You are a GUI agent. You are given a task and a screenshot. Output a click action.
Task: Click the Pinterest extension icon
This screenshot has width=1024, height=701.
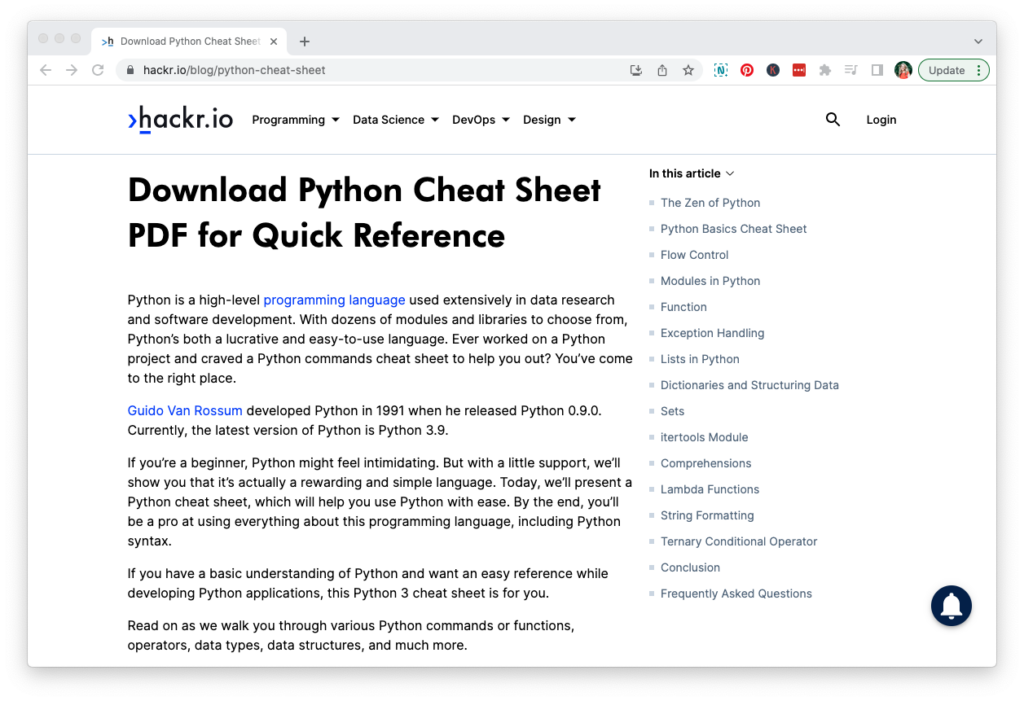pos(747,70)
